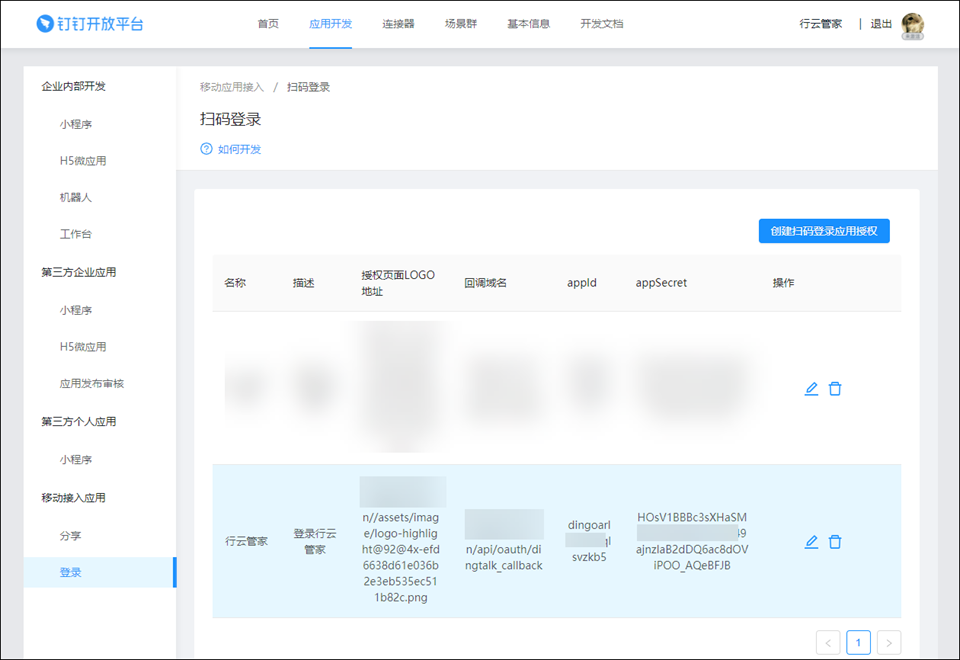The height and width of the screenshot is (660, 960).
Task: Select page 1 in pagination
Action: pos(859,642)
